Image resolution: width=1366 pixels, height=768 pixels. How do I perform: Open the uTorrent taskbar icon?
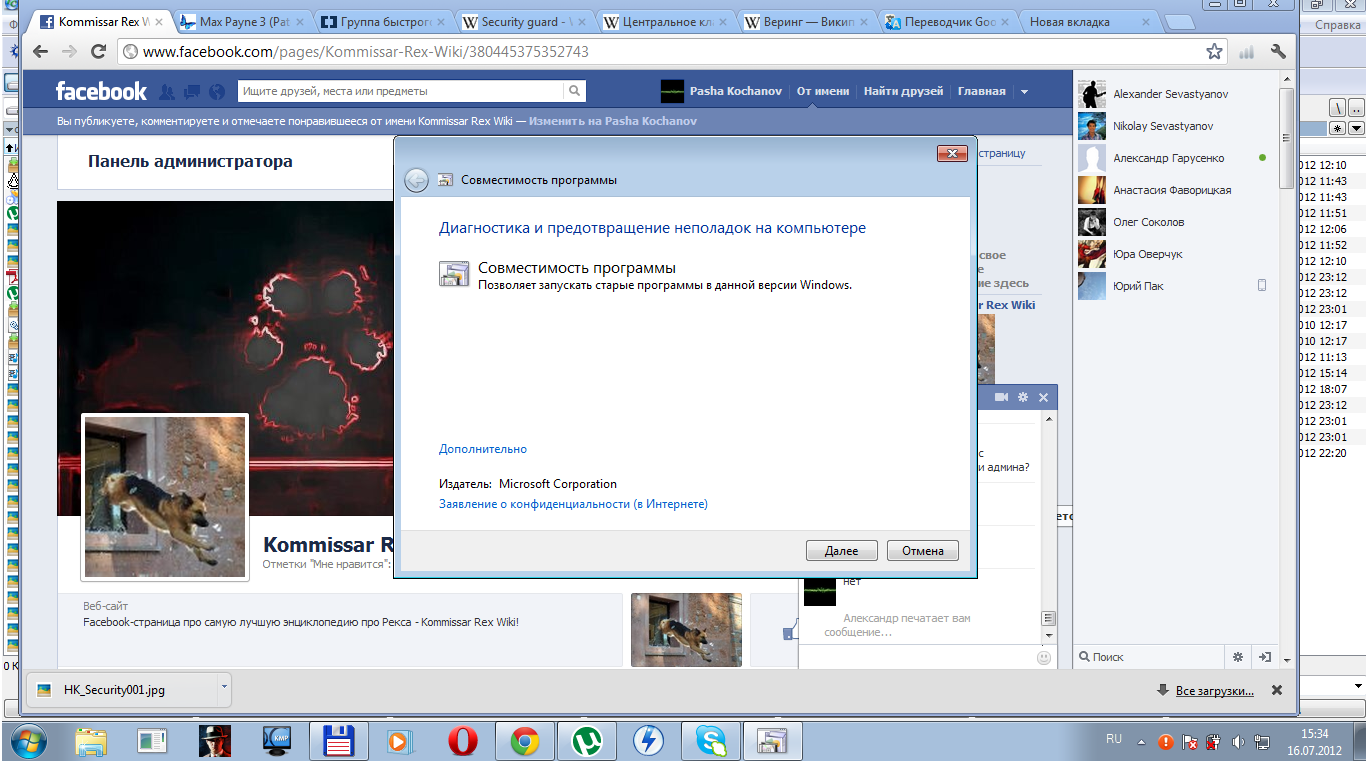[586, 741]
